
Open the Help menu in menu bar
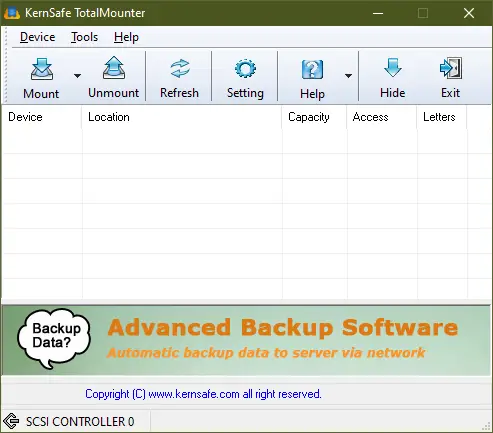coord(126,37)
